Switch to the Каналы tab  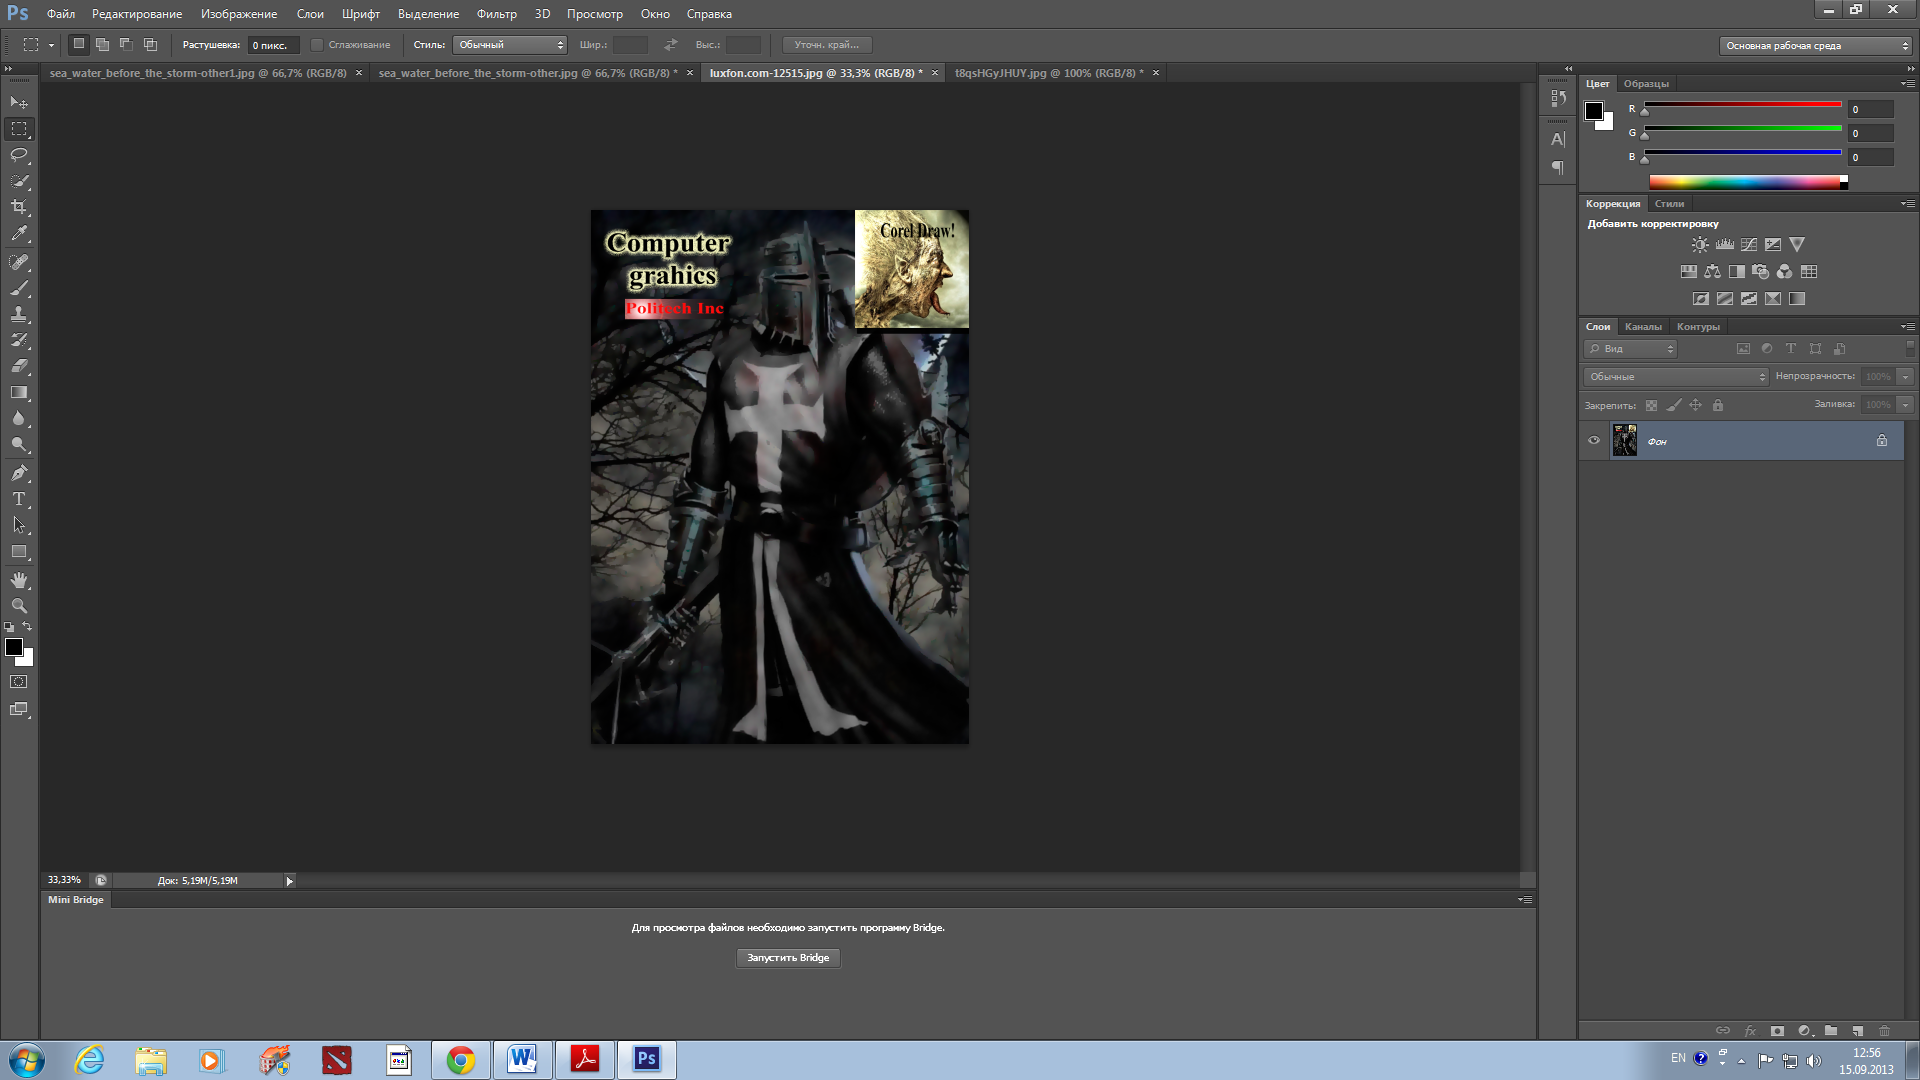(x=1643, y=327)
